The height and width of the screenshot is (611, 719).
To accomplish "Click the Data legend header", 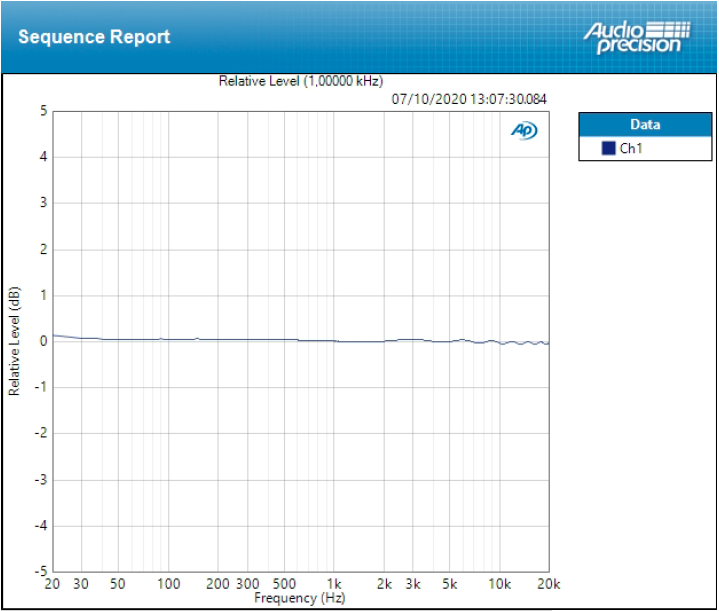I will pyautogui.click(x=645, y=125).
